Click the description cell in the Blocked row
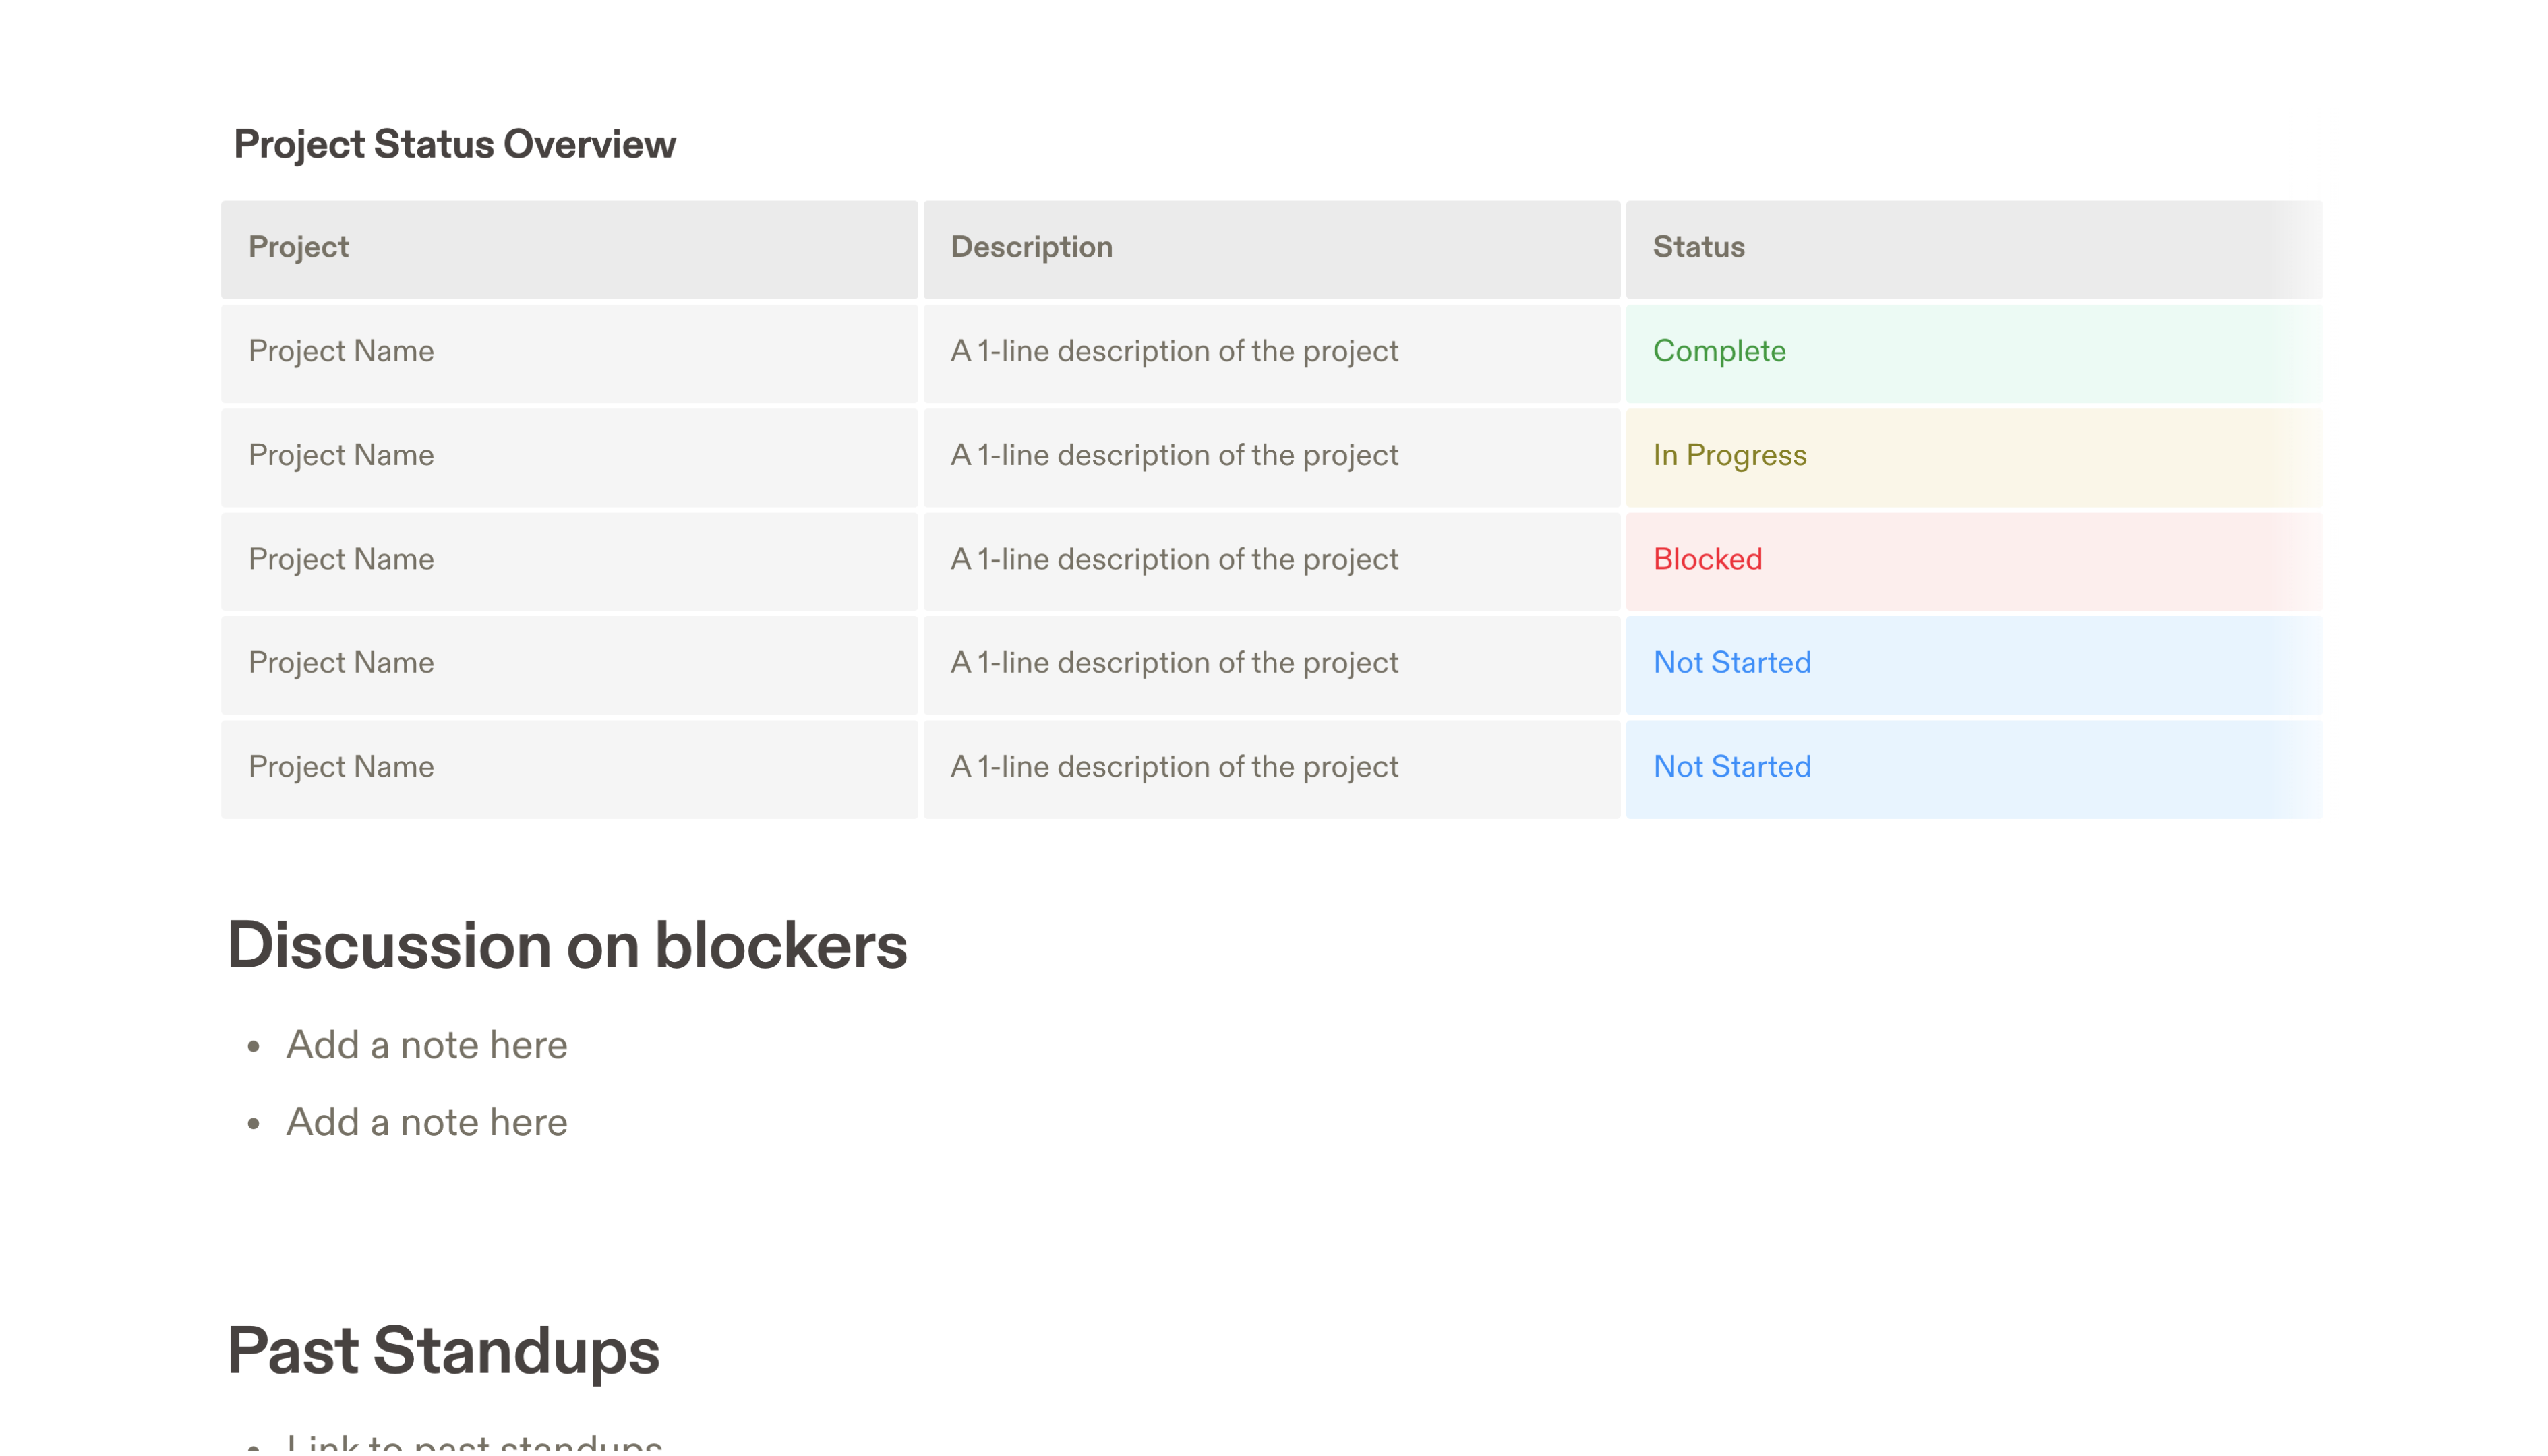 coord(1174,559)
